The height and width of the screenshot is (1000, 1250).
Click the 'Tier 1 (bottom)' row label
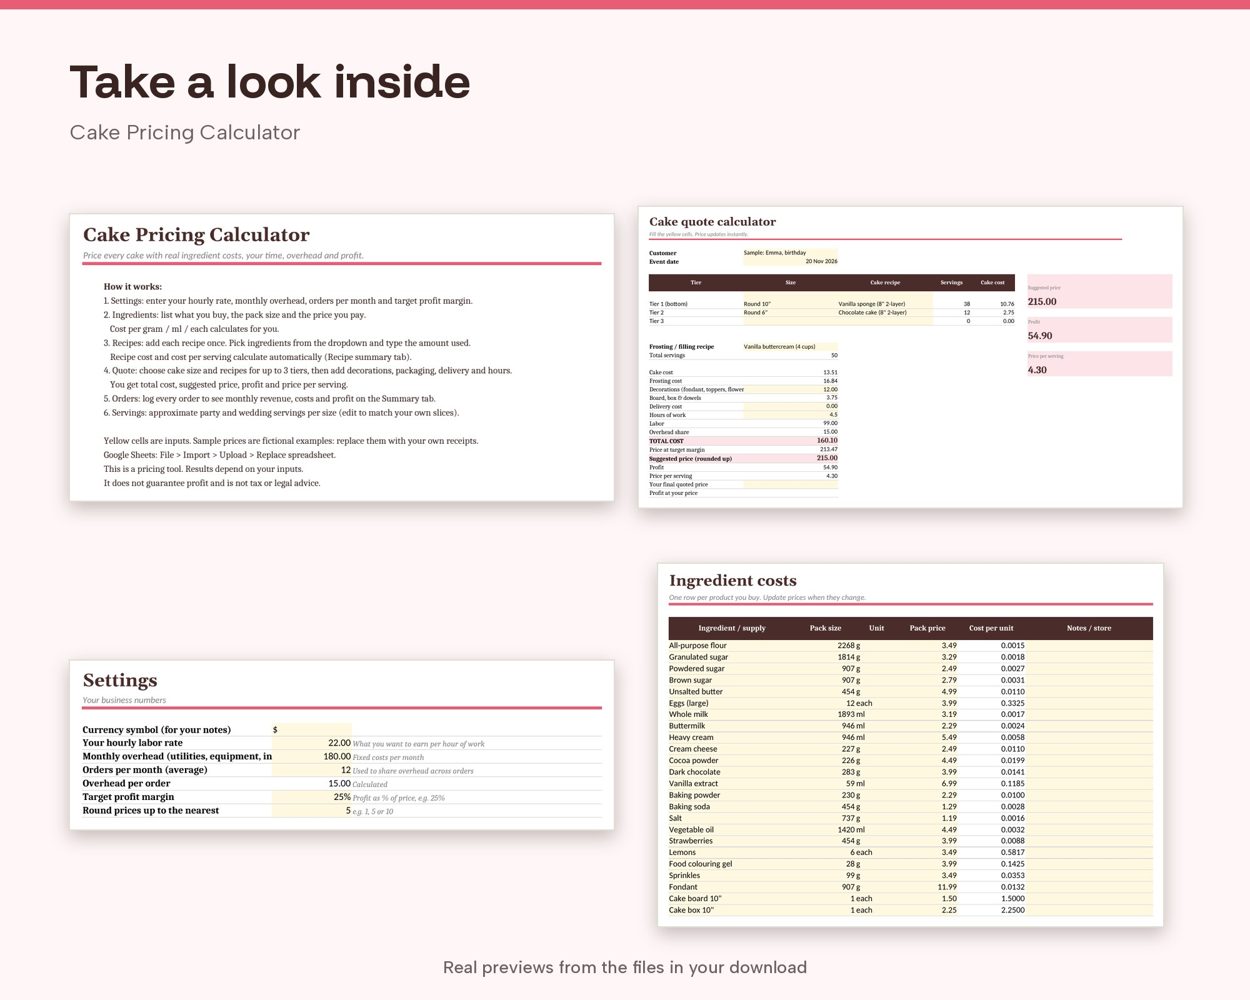(x=668, y=304)
